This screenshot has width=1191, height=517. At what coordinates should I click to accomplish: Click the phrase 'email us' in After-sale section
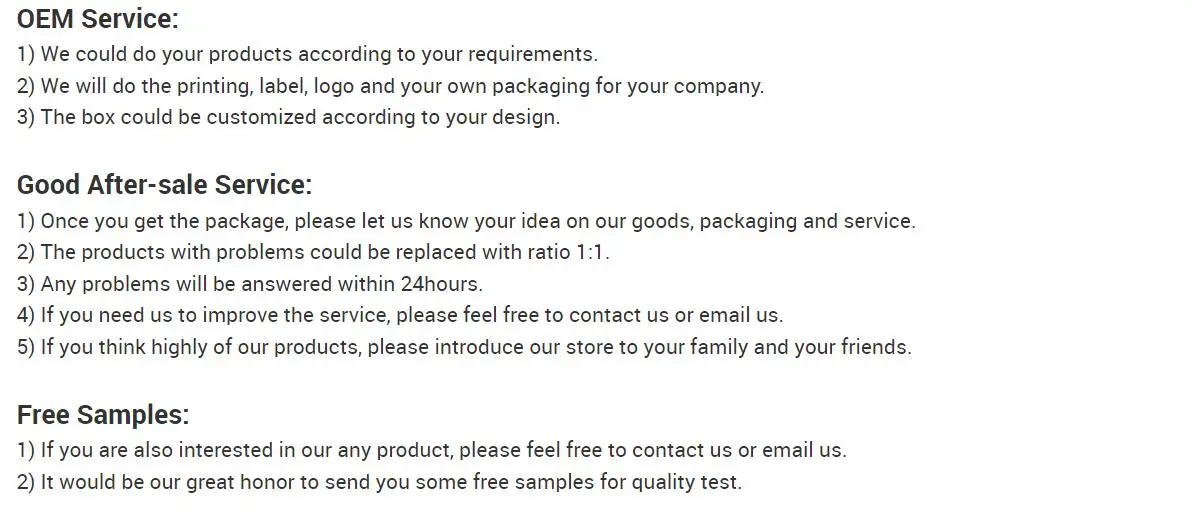coord(739,315)
